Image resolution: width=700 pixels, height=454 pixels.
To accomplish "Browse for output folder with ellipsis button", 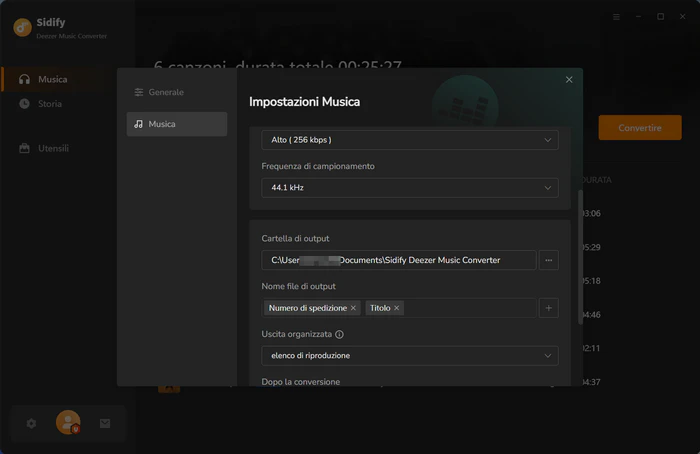I will coord(549,260).
